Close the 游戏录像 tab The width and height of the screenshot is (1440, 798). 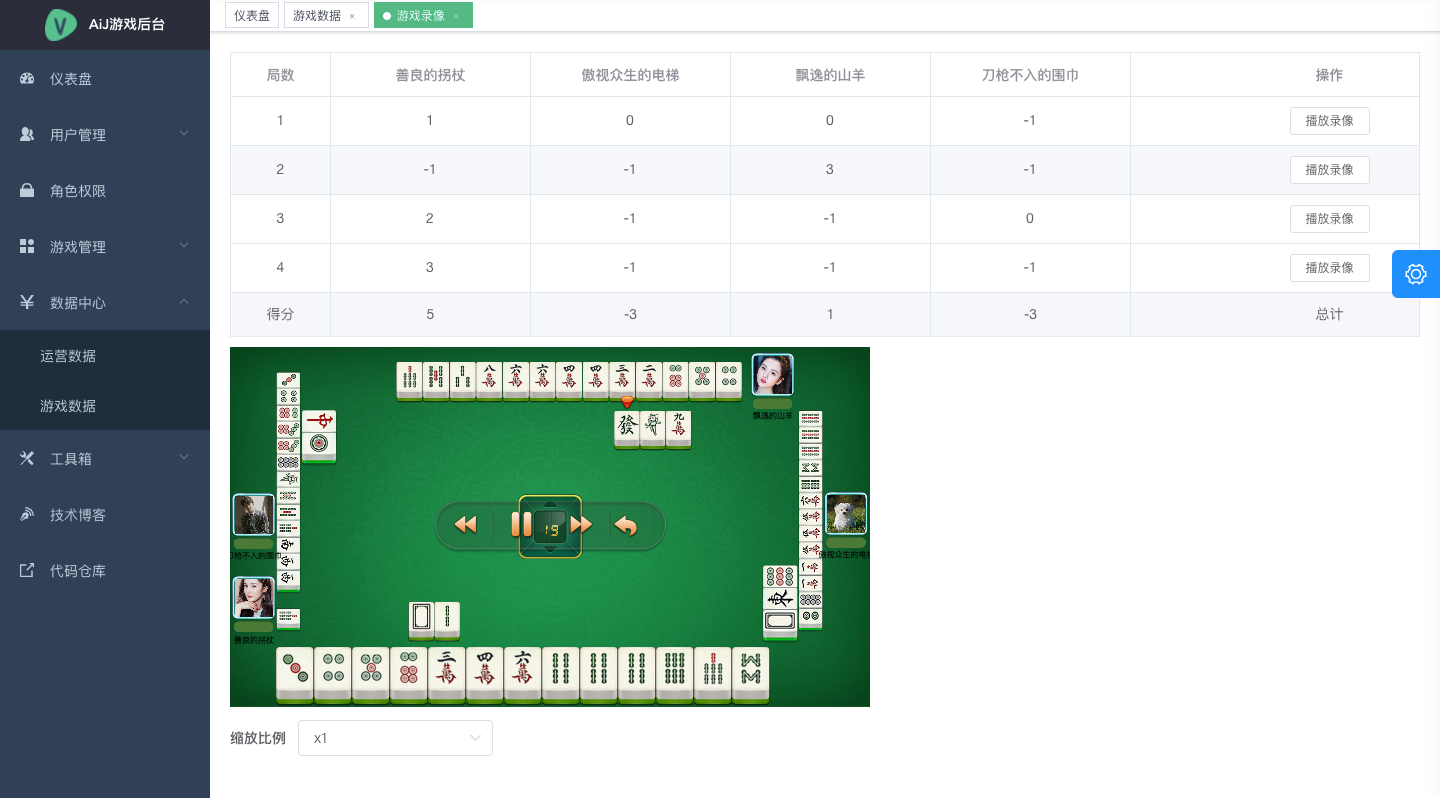pyautogui.click(x=456, y=16)
